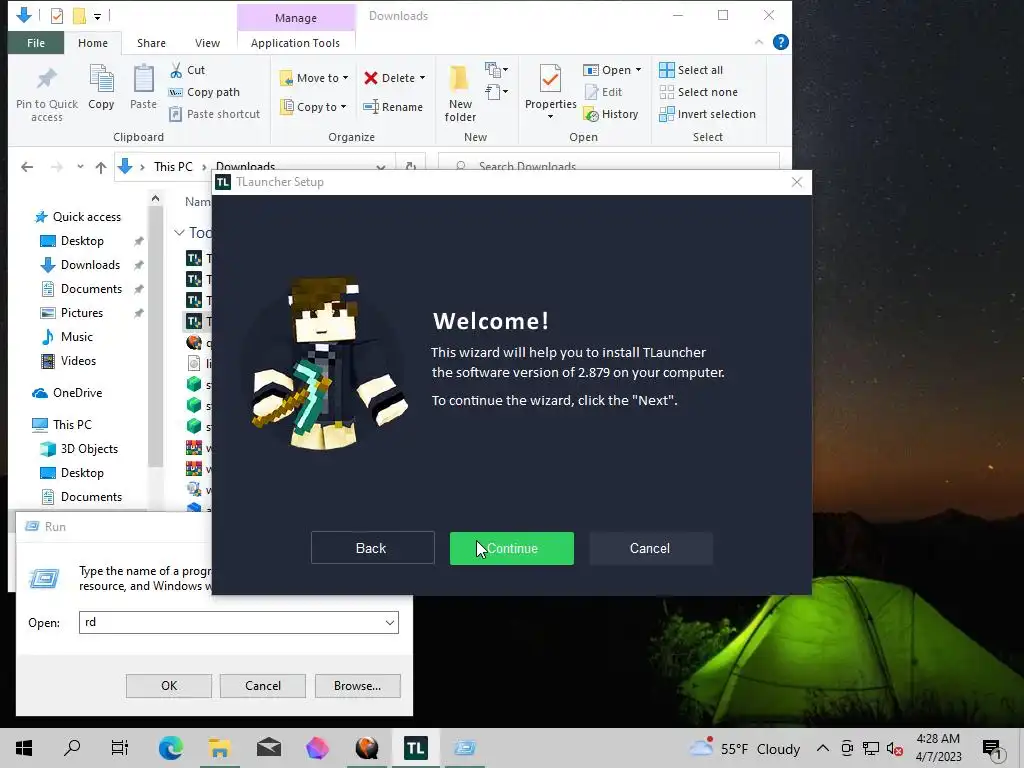Click the Cut scissors icon
The image size is (1024, 768).
176,70
